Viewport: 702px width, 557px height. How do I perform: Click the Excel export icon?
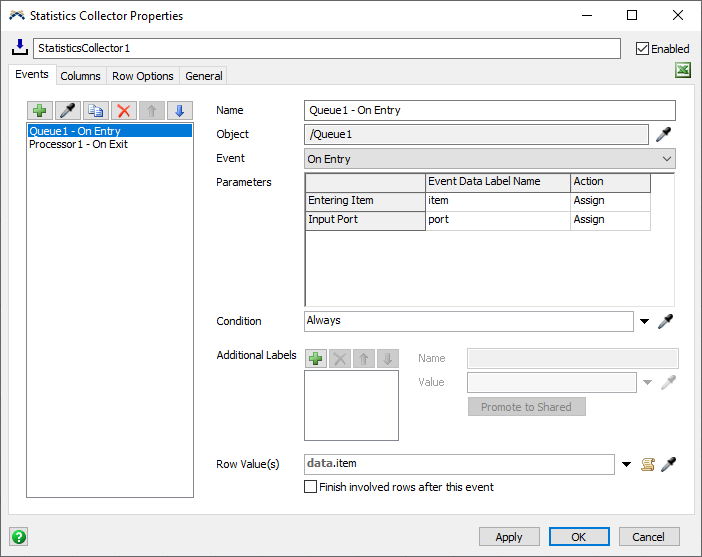[x=683, y=70]
